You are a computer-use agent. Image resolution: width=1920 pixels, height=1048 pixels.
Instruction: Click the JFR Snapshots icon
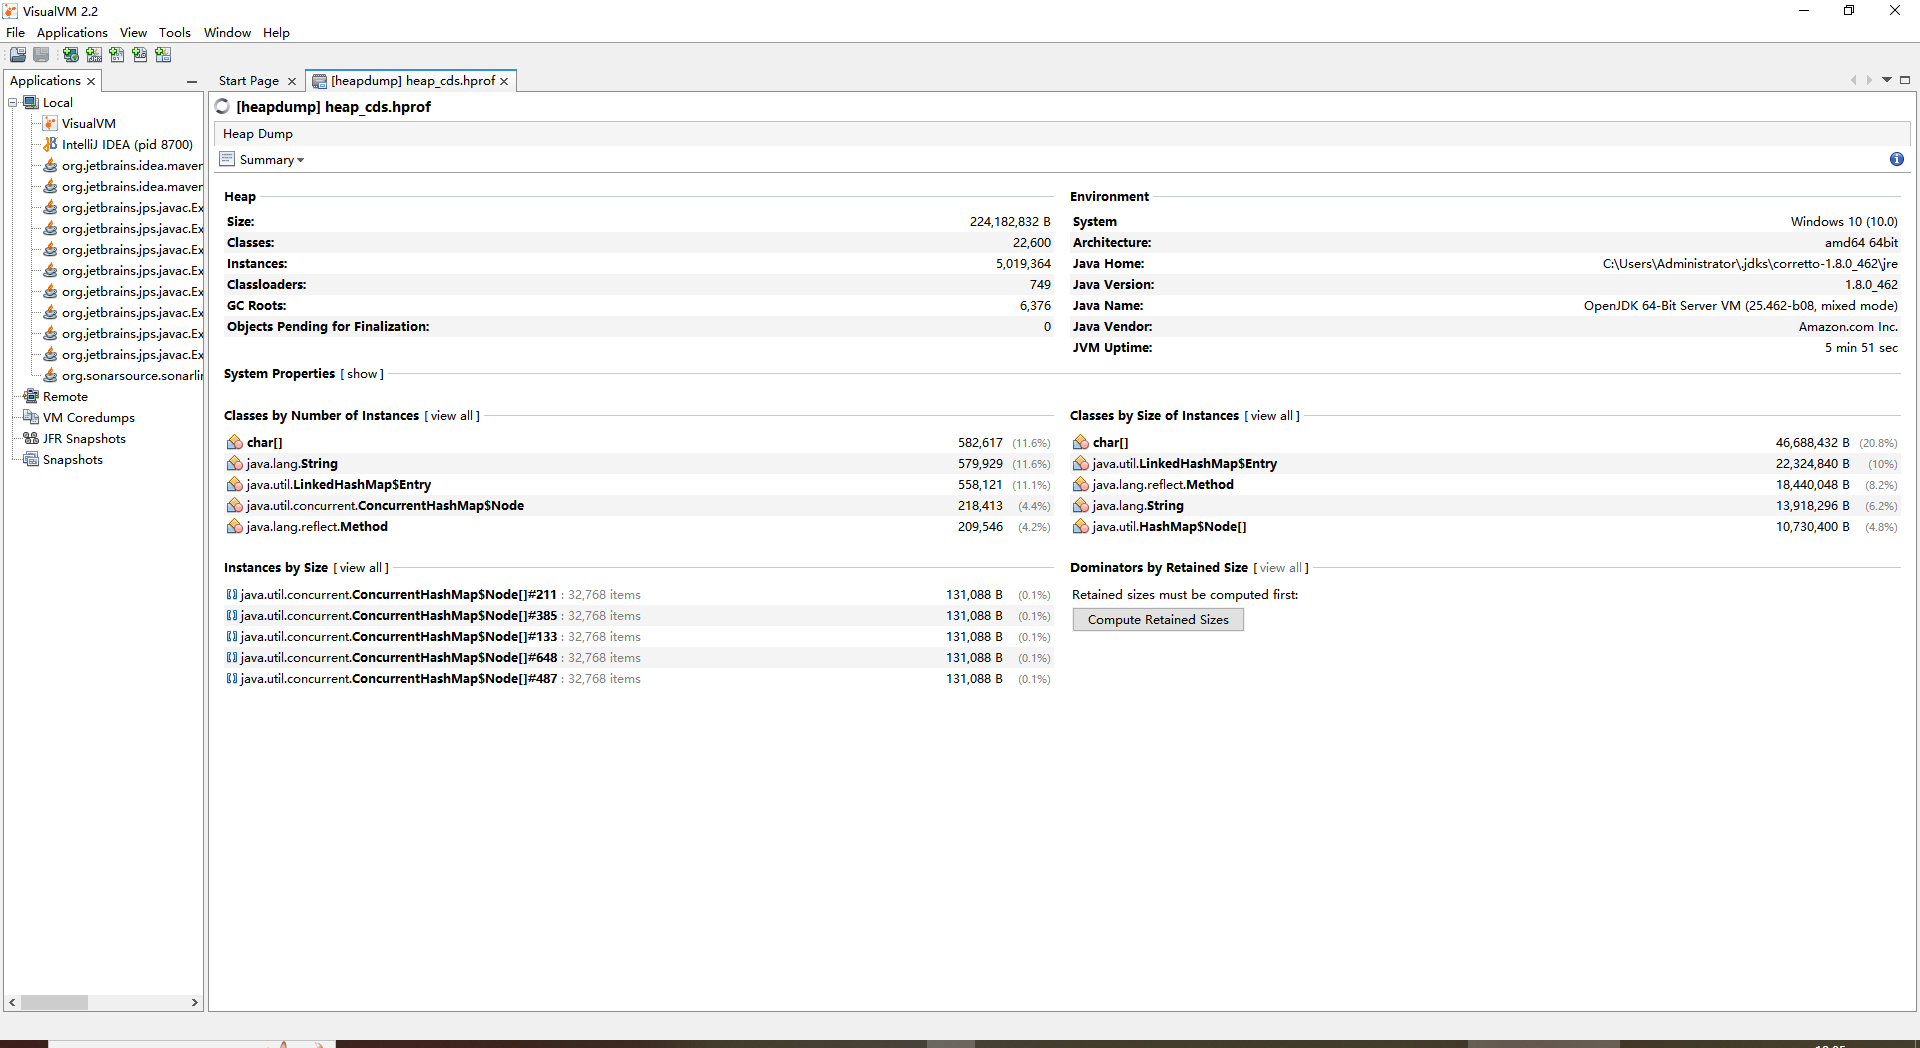(31, 438)
